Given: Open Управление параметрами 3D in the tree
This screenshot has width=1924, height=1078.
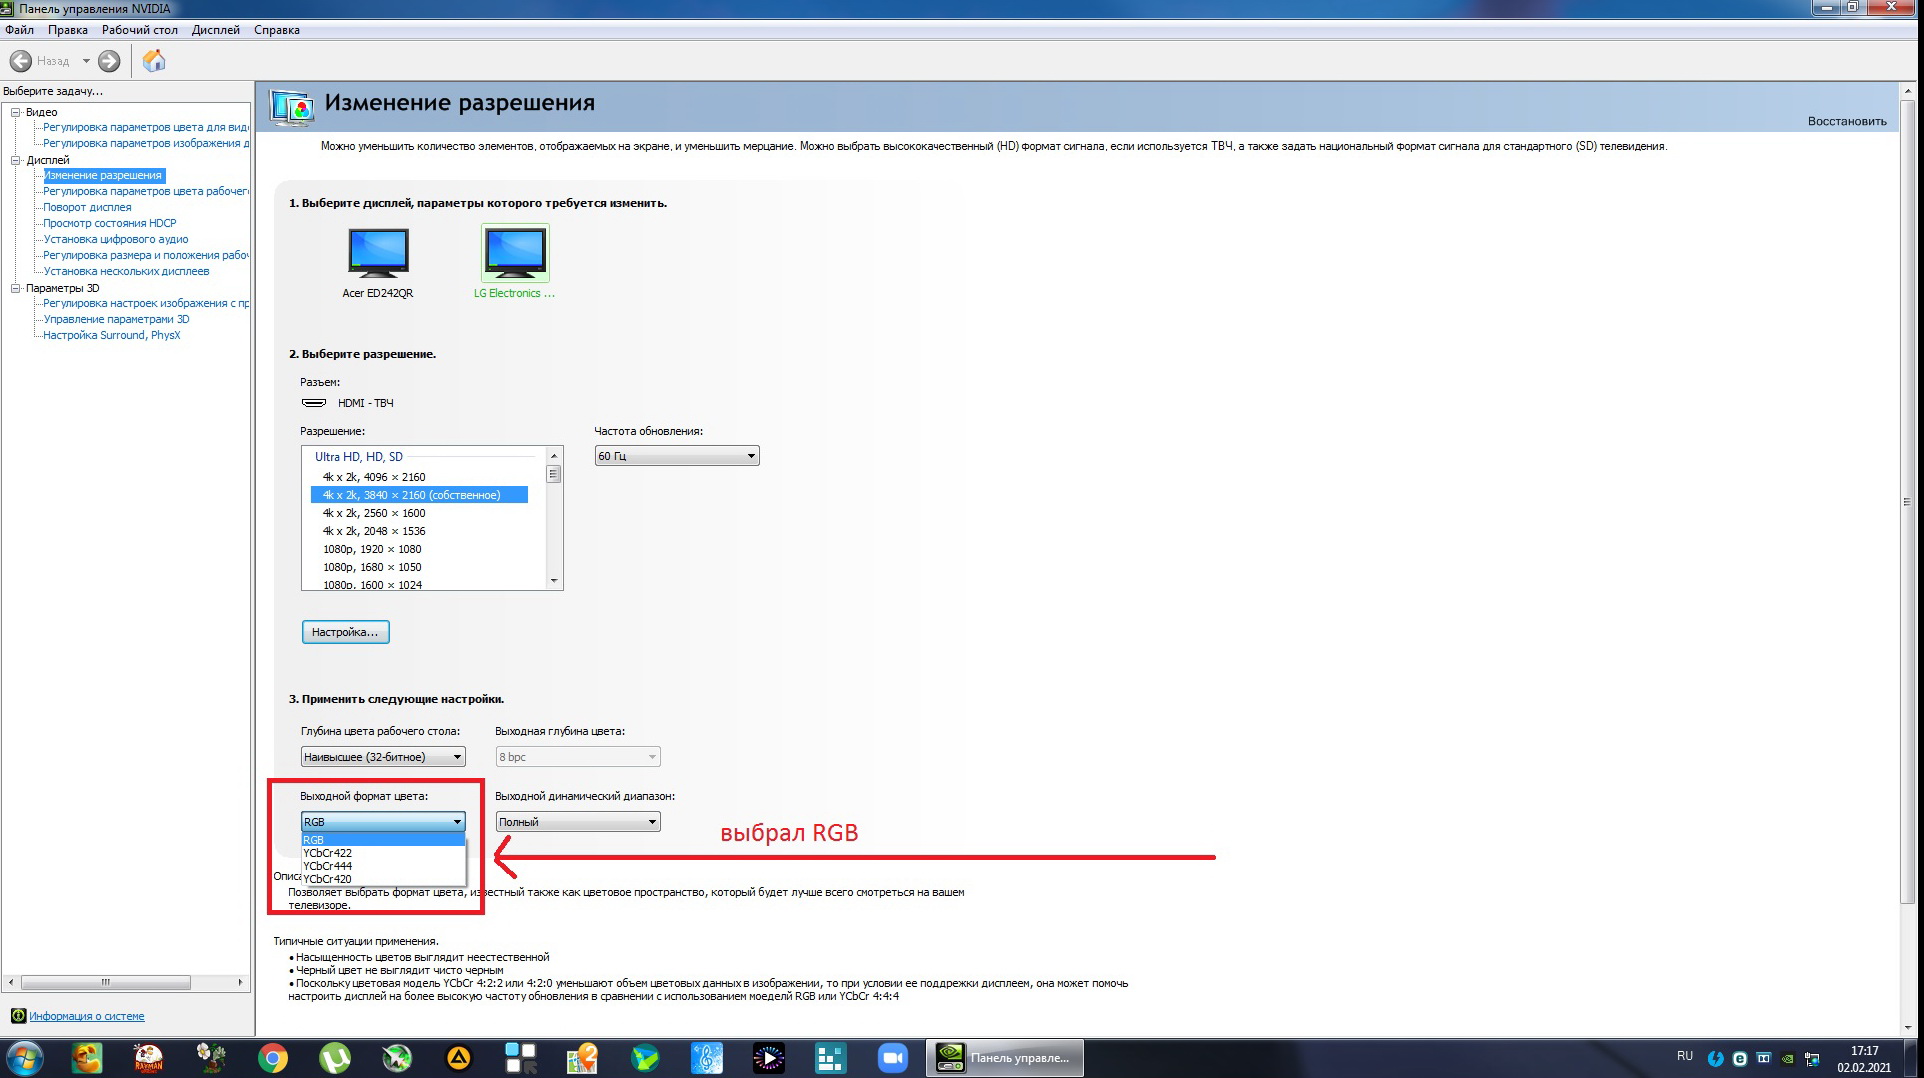Looking at the screenshot, I should [x=116, y=319].
